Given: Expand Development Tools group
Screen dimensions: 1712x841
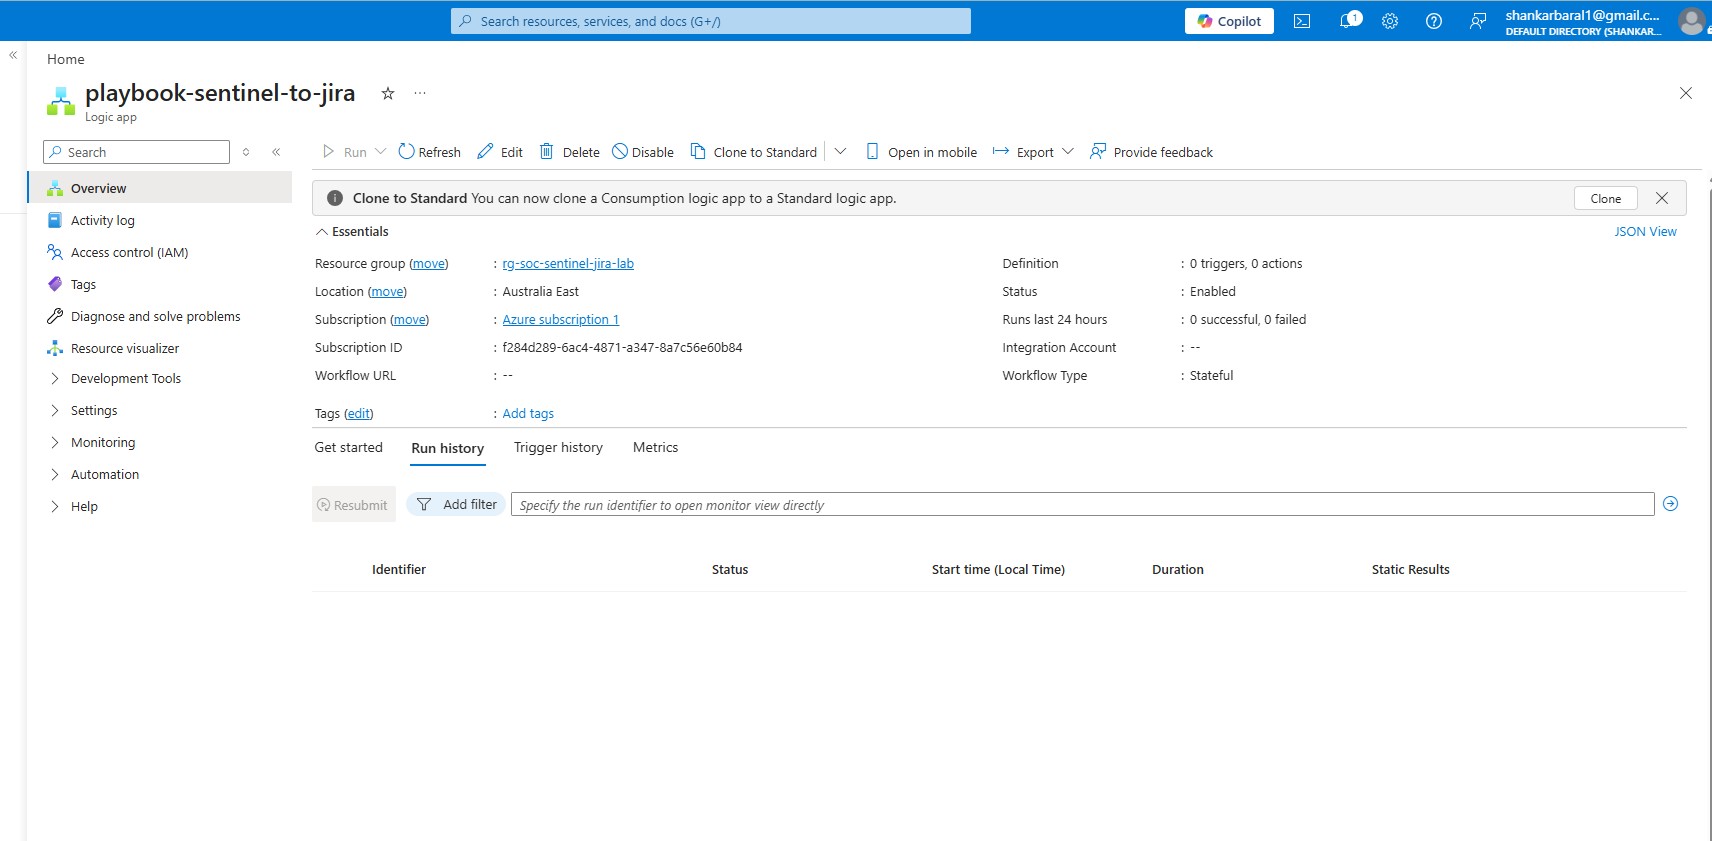Looking at the screenshot, I should [126, 378].
